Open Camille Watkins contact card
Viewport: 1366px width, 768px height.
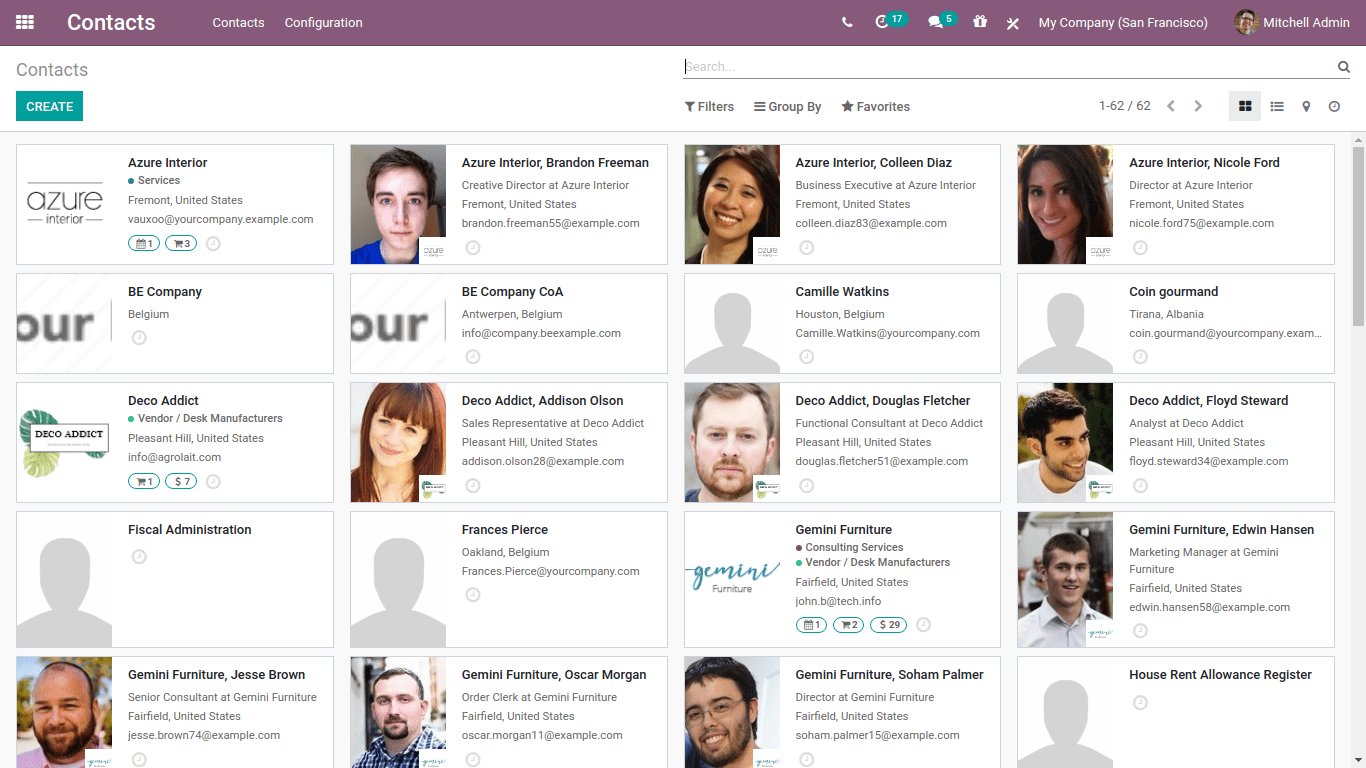[842, 324]
